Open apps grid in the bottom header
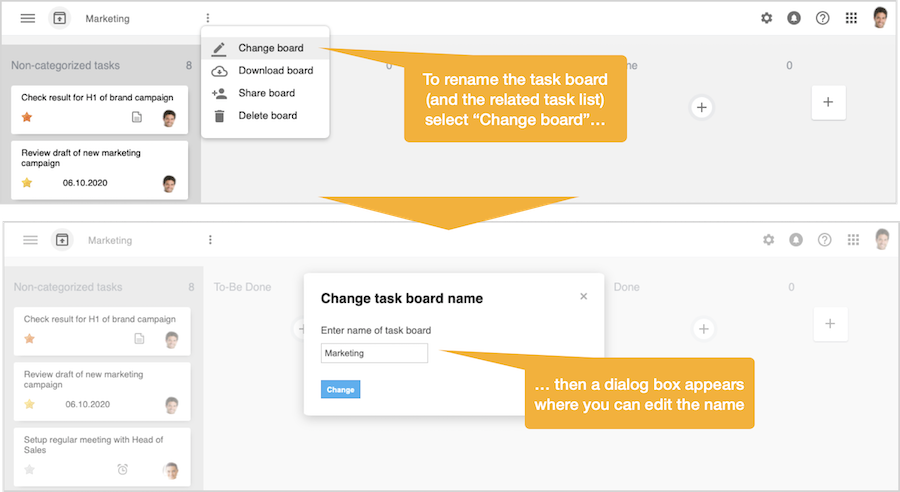The image size is (900, 492). coord(854,240)
